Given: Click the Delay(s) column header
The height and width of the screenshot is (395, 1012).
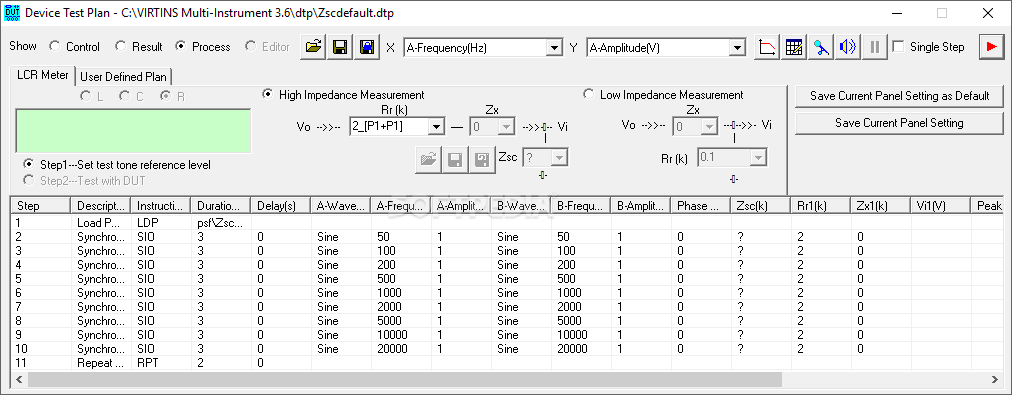Looking at the screenshot, I should [x=281, y=206].
